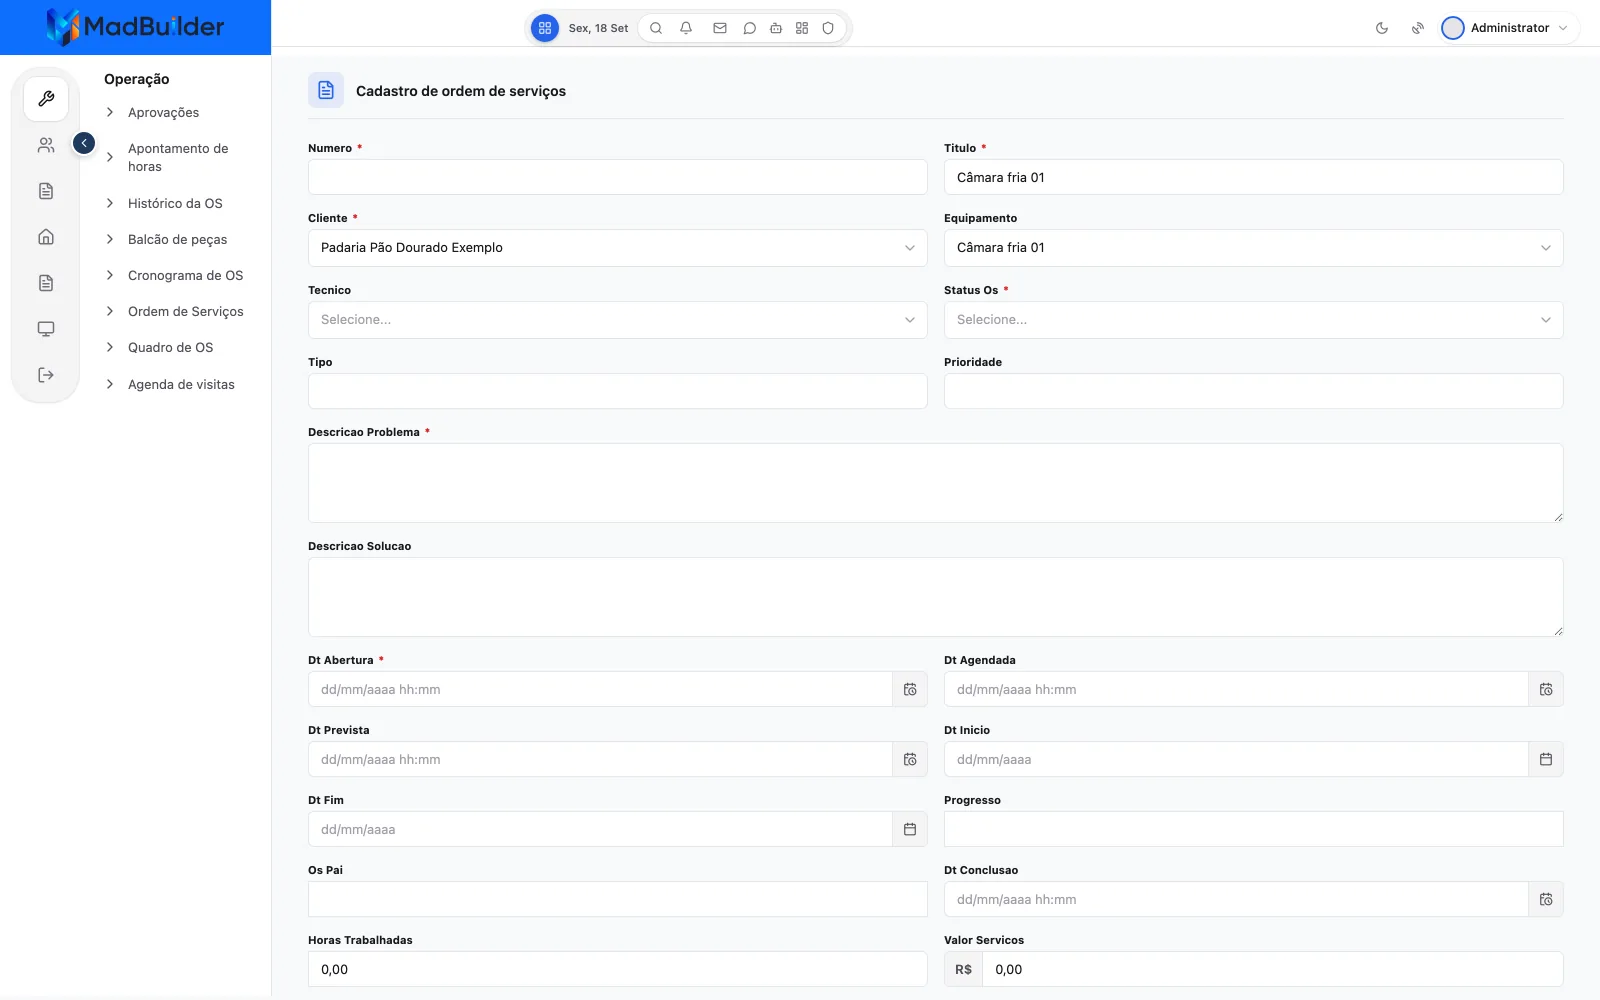Image resolution: width=1600 pixels, height=1000 pixels.
Task: Click the robot assistant icon
Action: pyautogui.click(x=776, y=28)
